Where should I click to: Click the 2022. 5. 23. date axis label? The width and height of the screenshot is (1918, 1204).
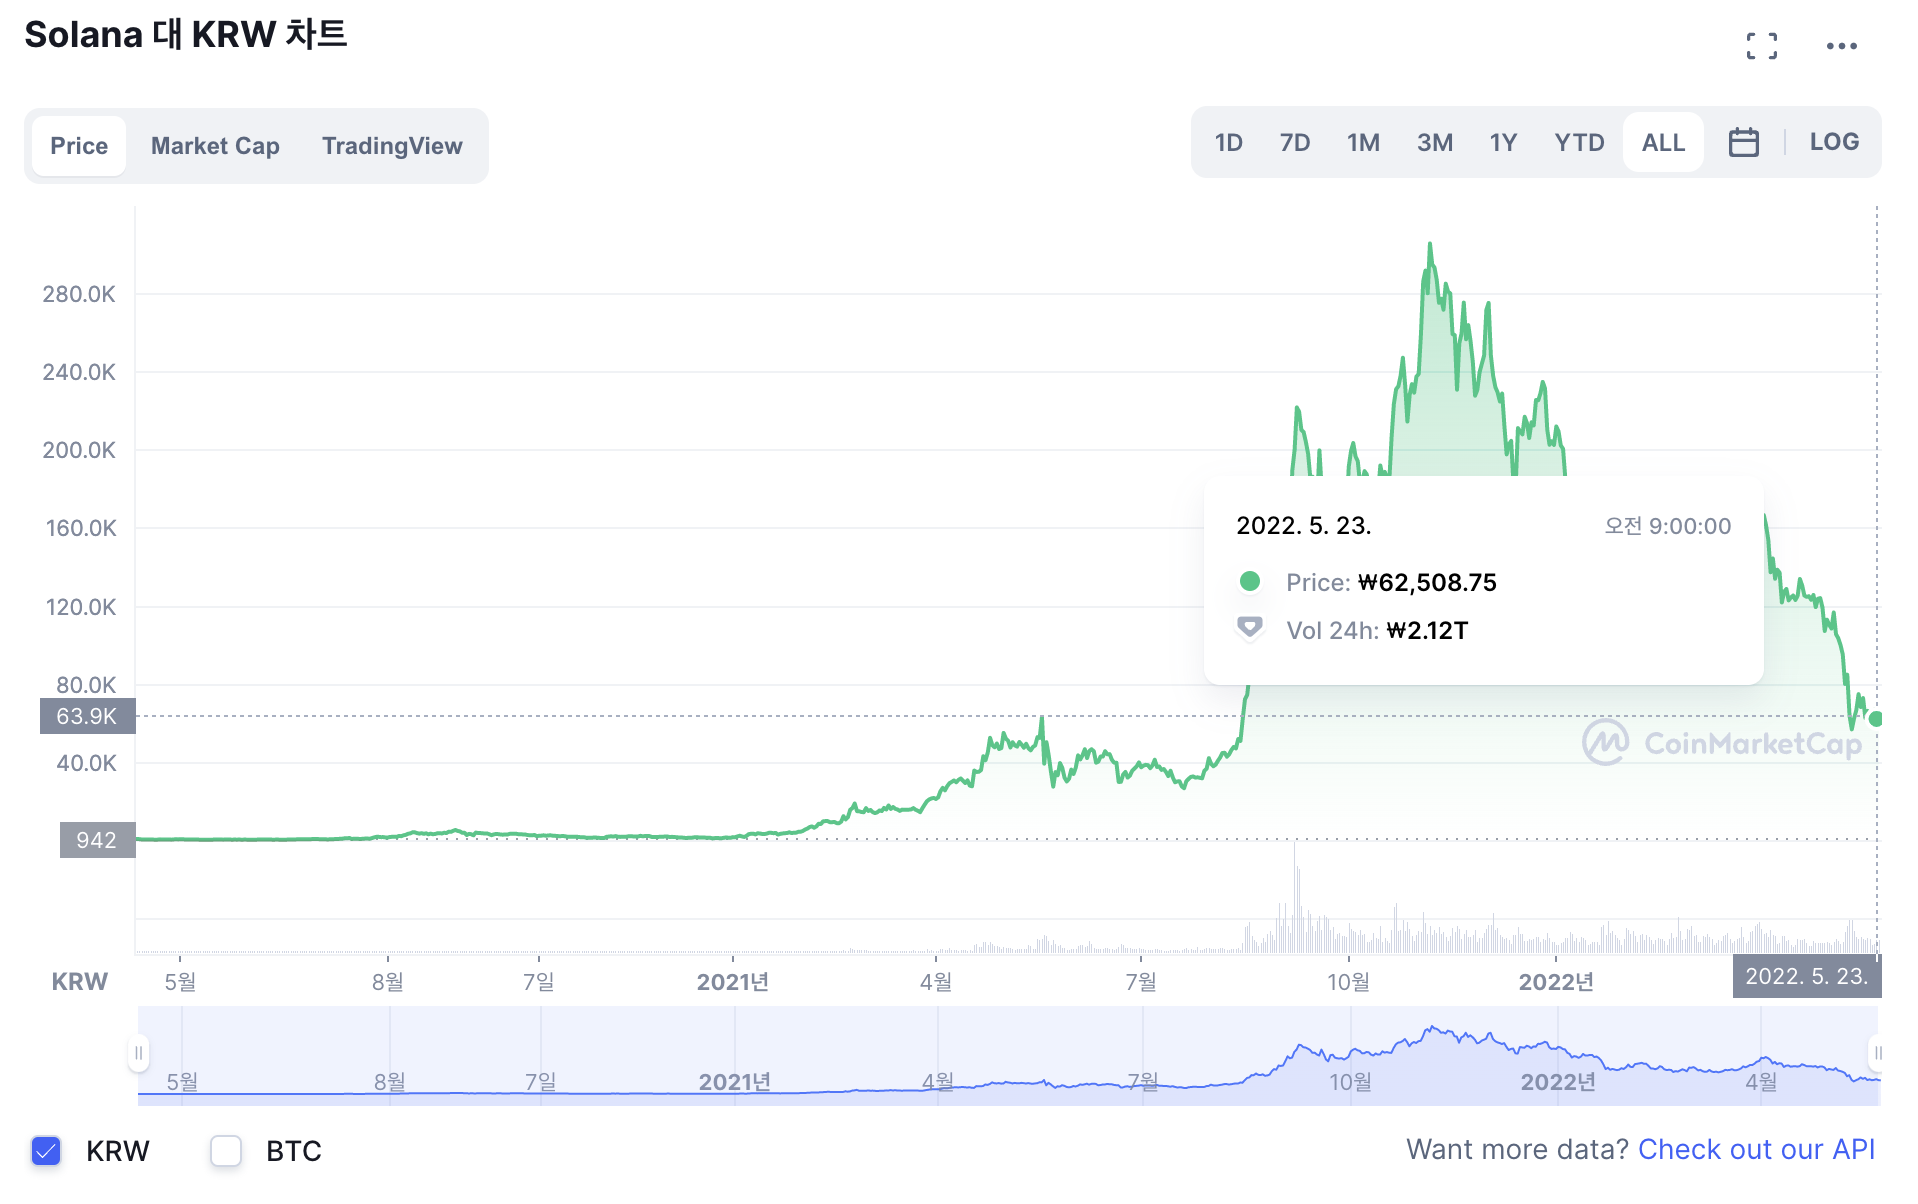[1806, 977]
